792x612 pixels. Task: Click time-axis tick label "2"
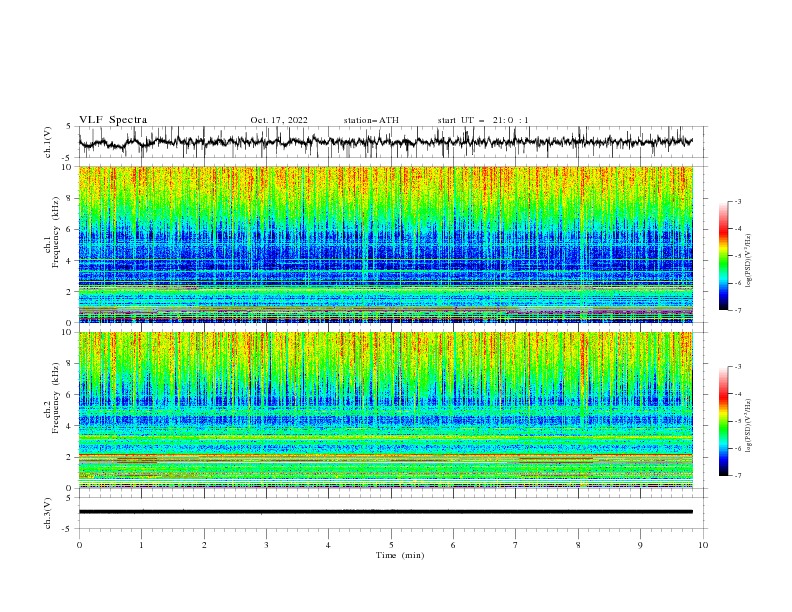(204, 545)
